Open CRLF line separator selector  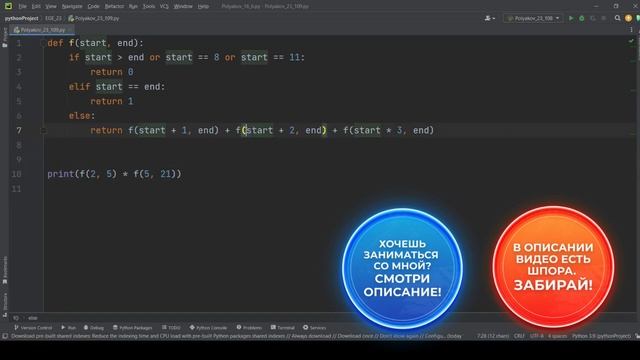(519, 336)
